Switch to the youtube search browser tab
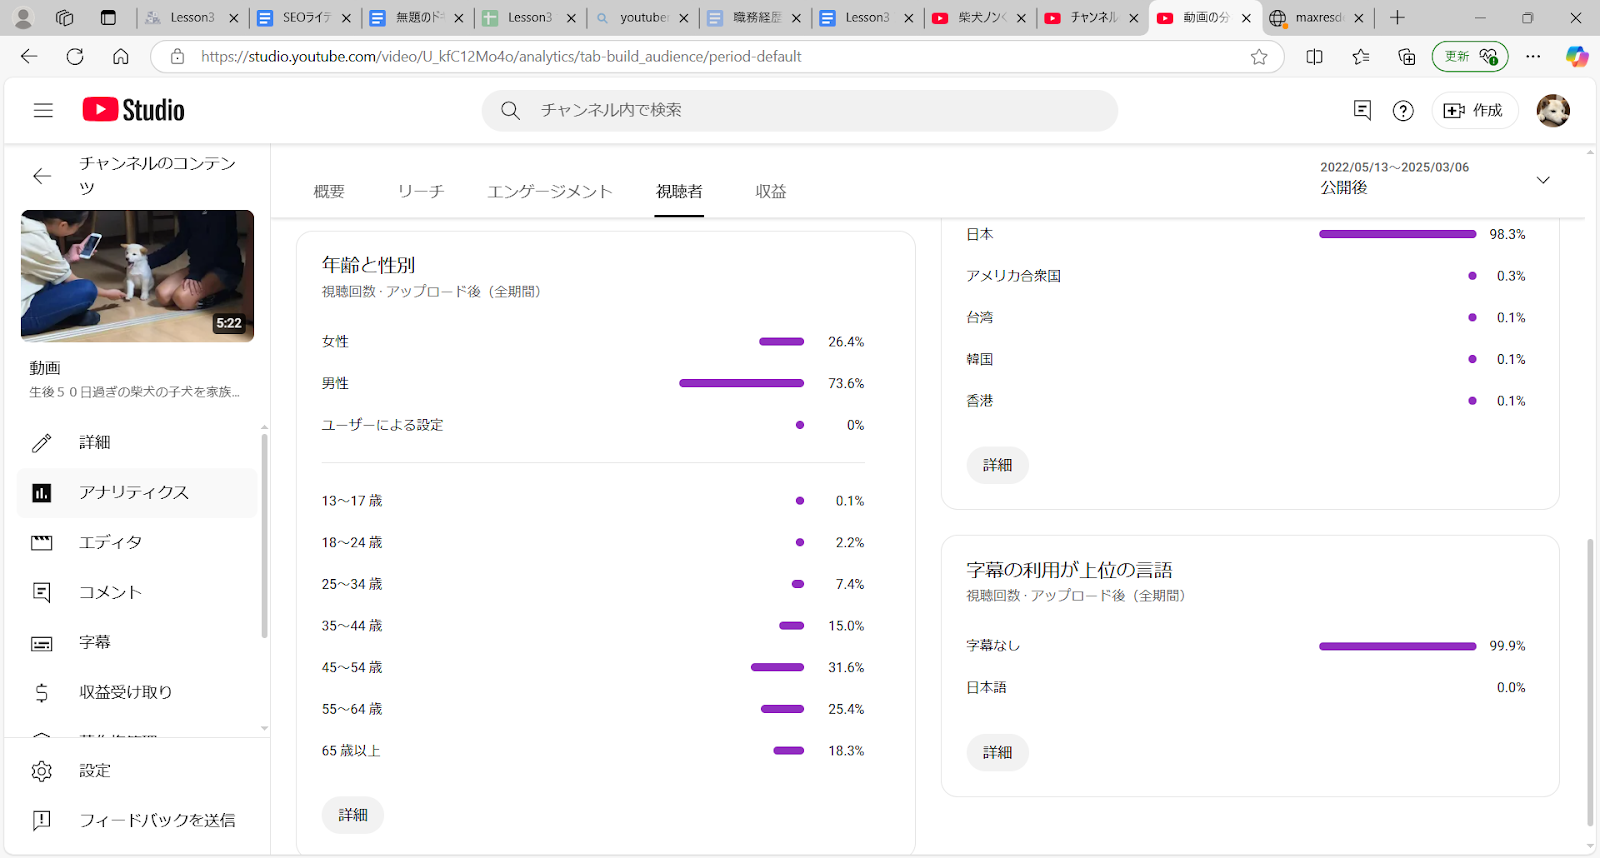The height and width of the screenshot is (858, 1600). pyautogui.click(x=643, y=18)
